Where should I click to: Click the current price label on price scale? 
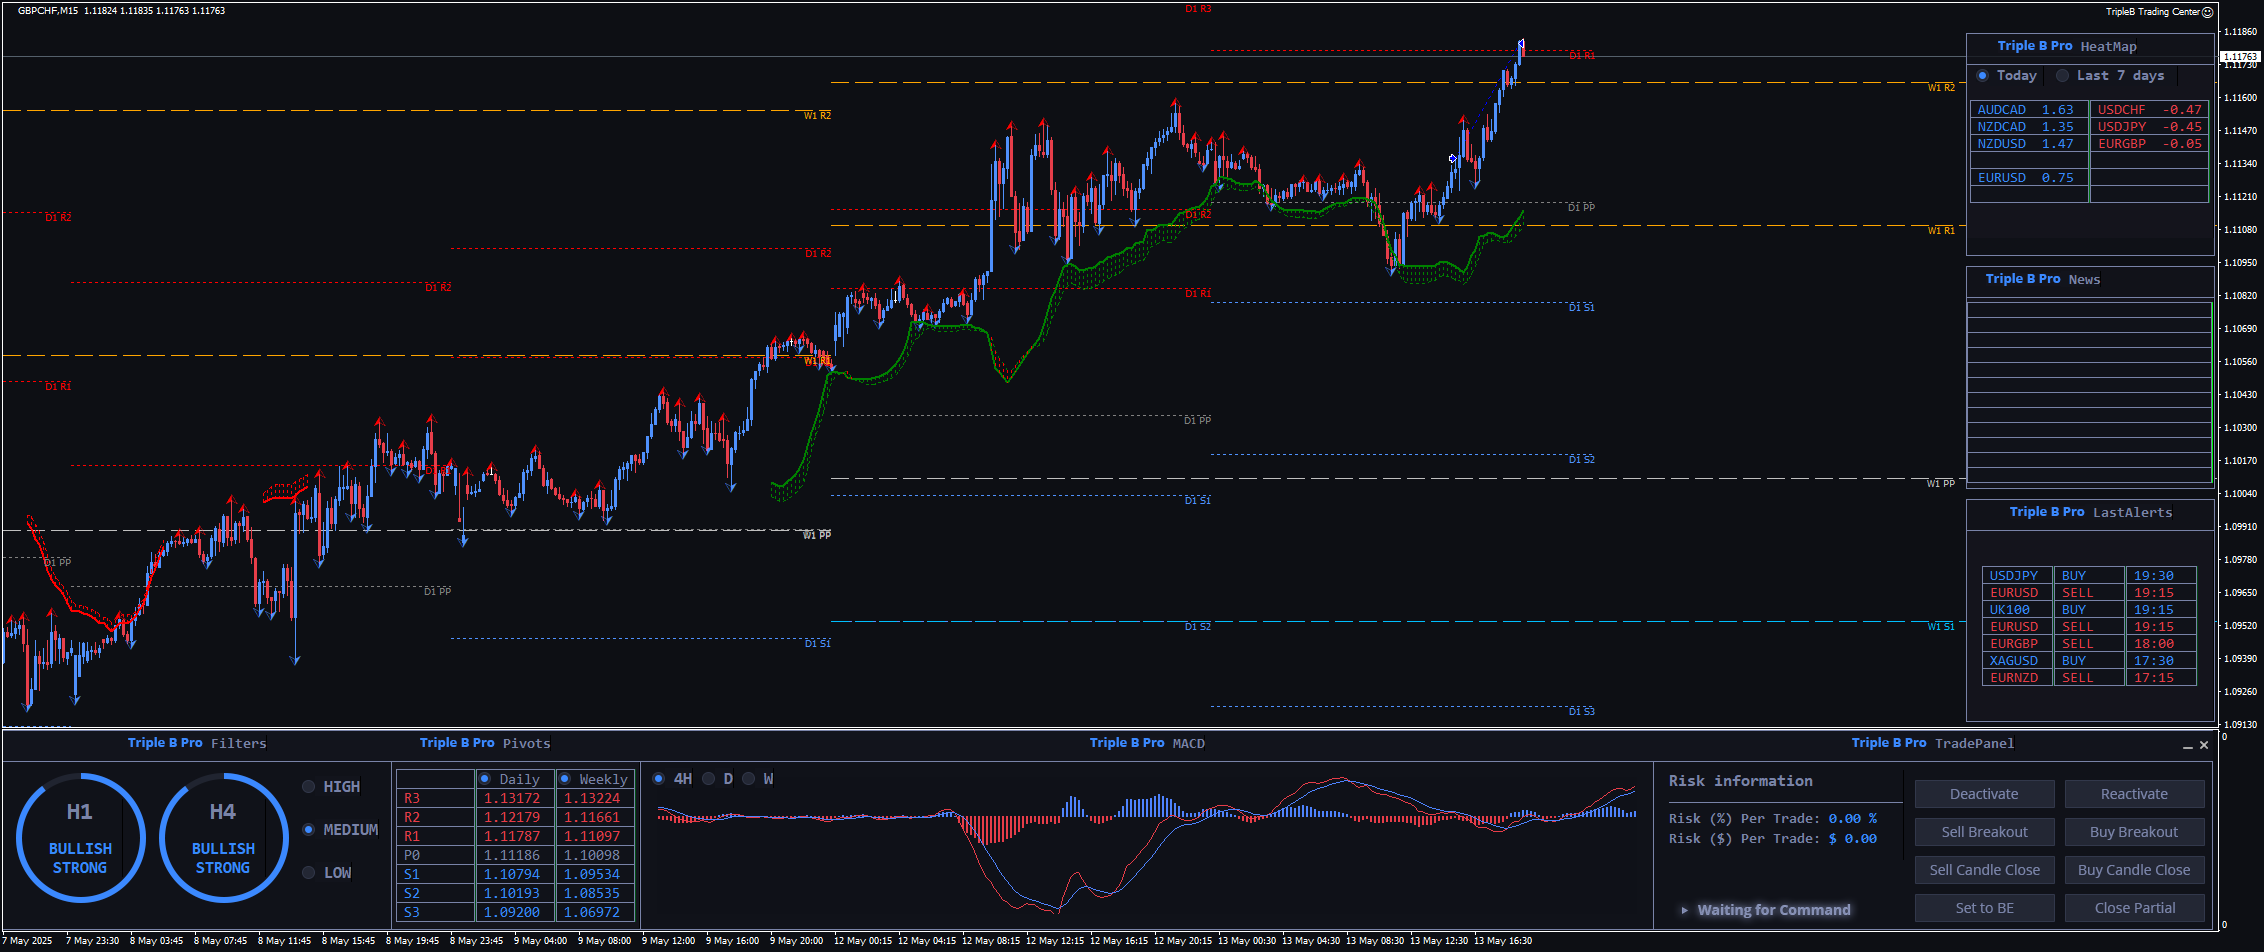tap(2240, 57)
